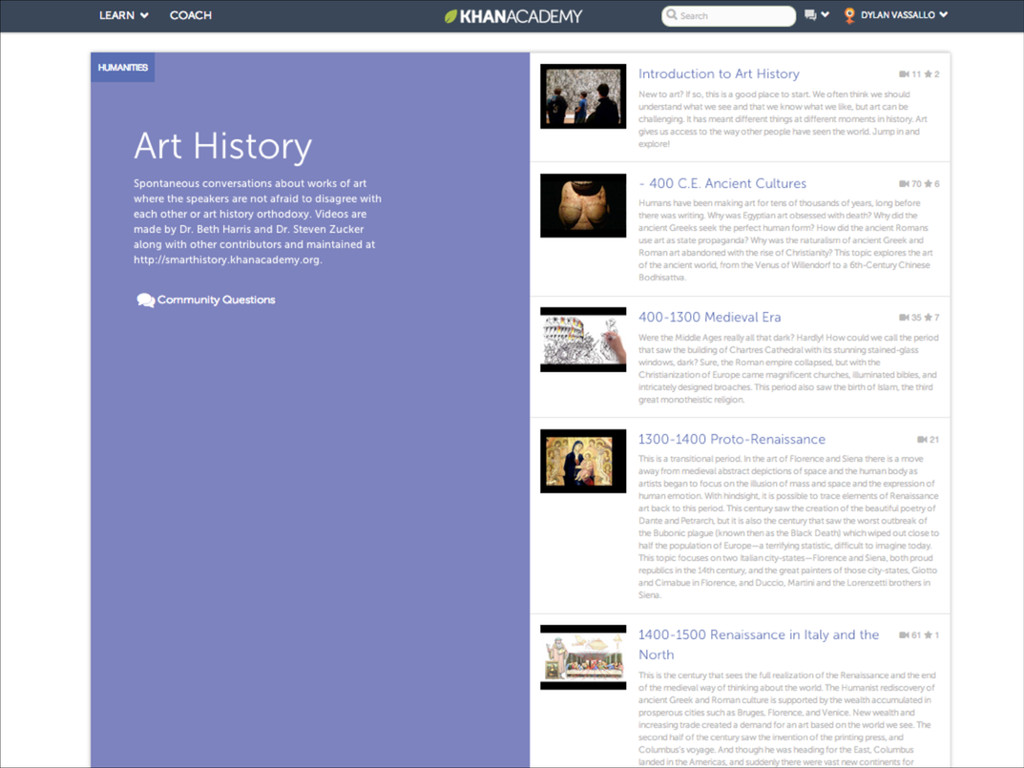Click star icon for Introduction to Art History
Viewport: 1024px width, 768px height.
point(928,74)
